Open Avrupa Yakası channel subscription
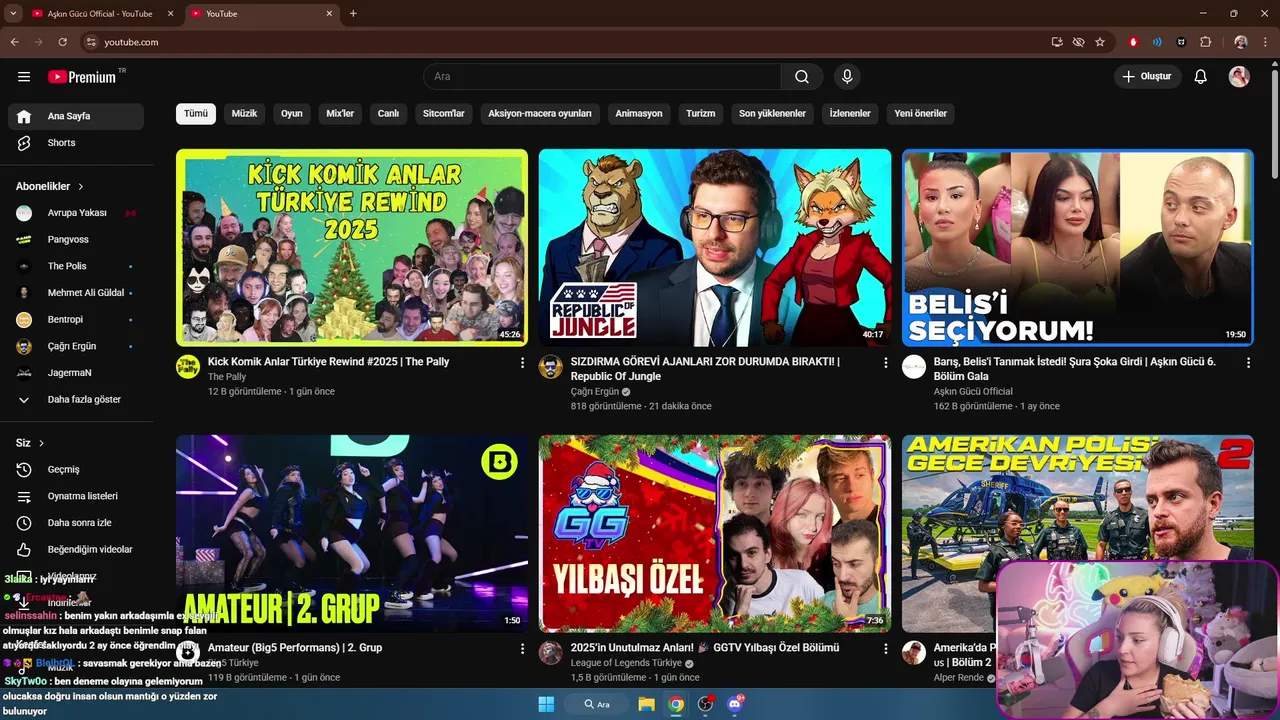This screenshot has height=720, width=1280. [x=76, y=213]
